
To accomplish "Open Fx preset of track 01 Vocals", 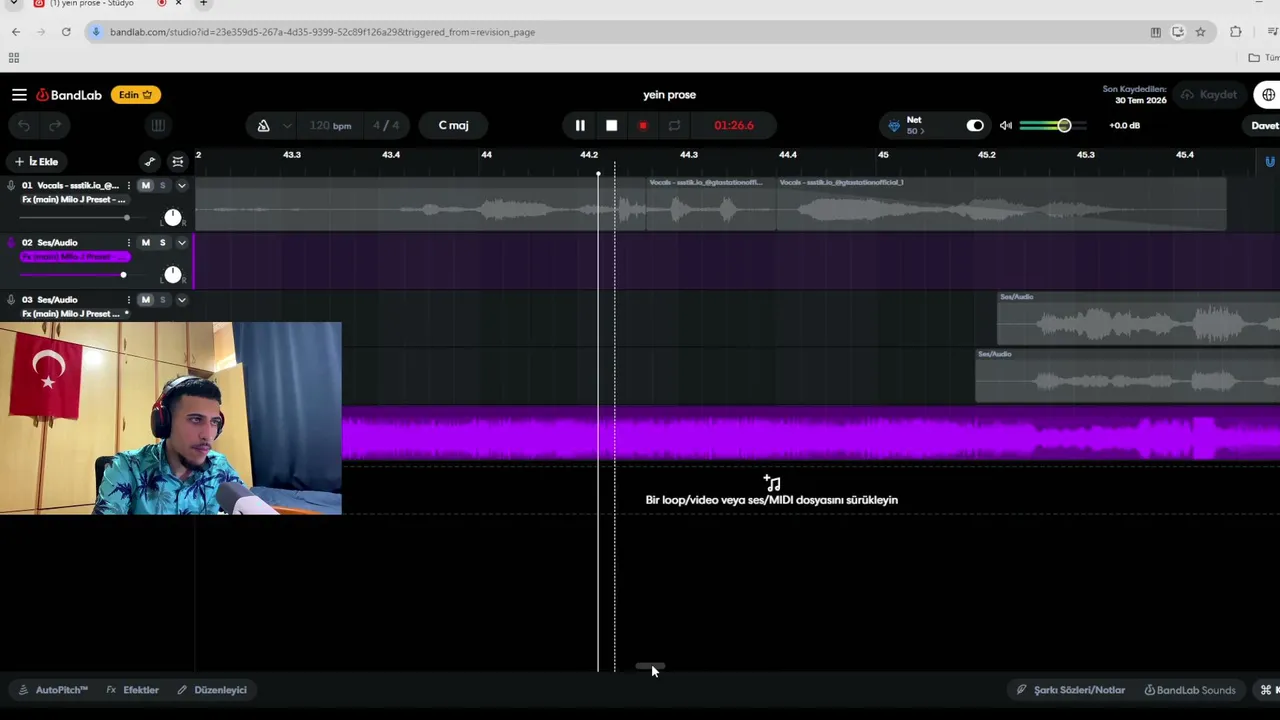I will coord(74,200).
